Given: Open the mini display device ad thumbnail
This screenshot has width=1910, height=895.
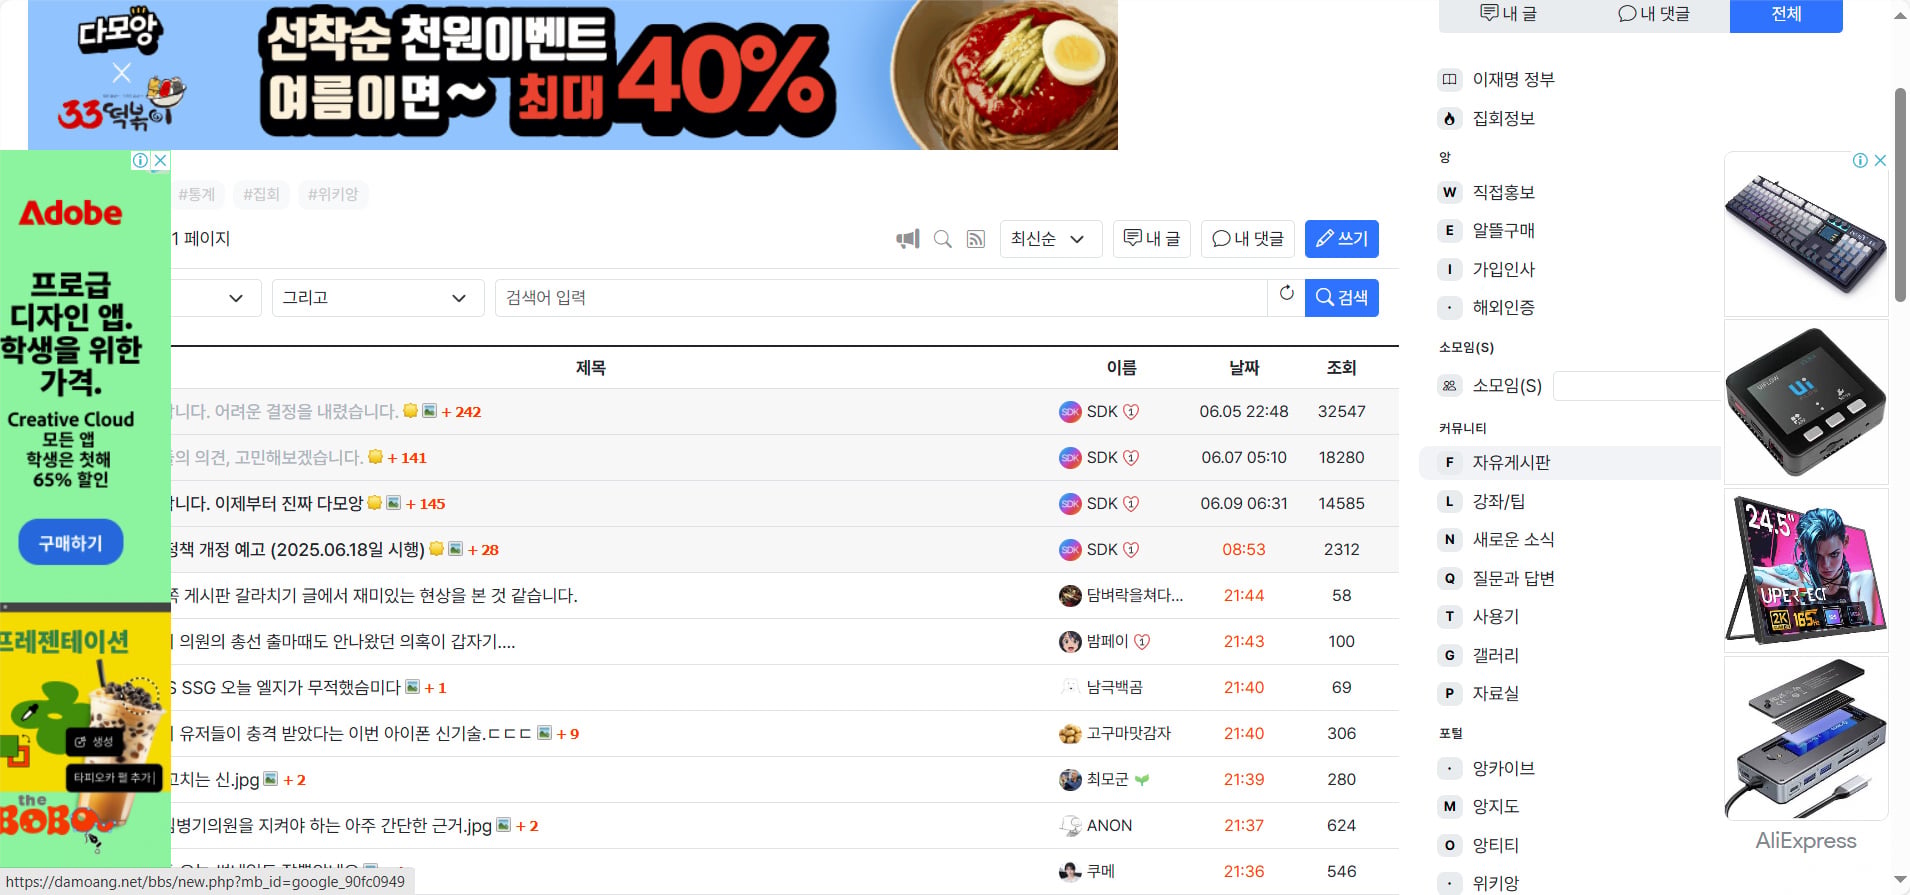Looking at the screenshot, I should pyautogui.click(x=1806, y=402).
